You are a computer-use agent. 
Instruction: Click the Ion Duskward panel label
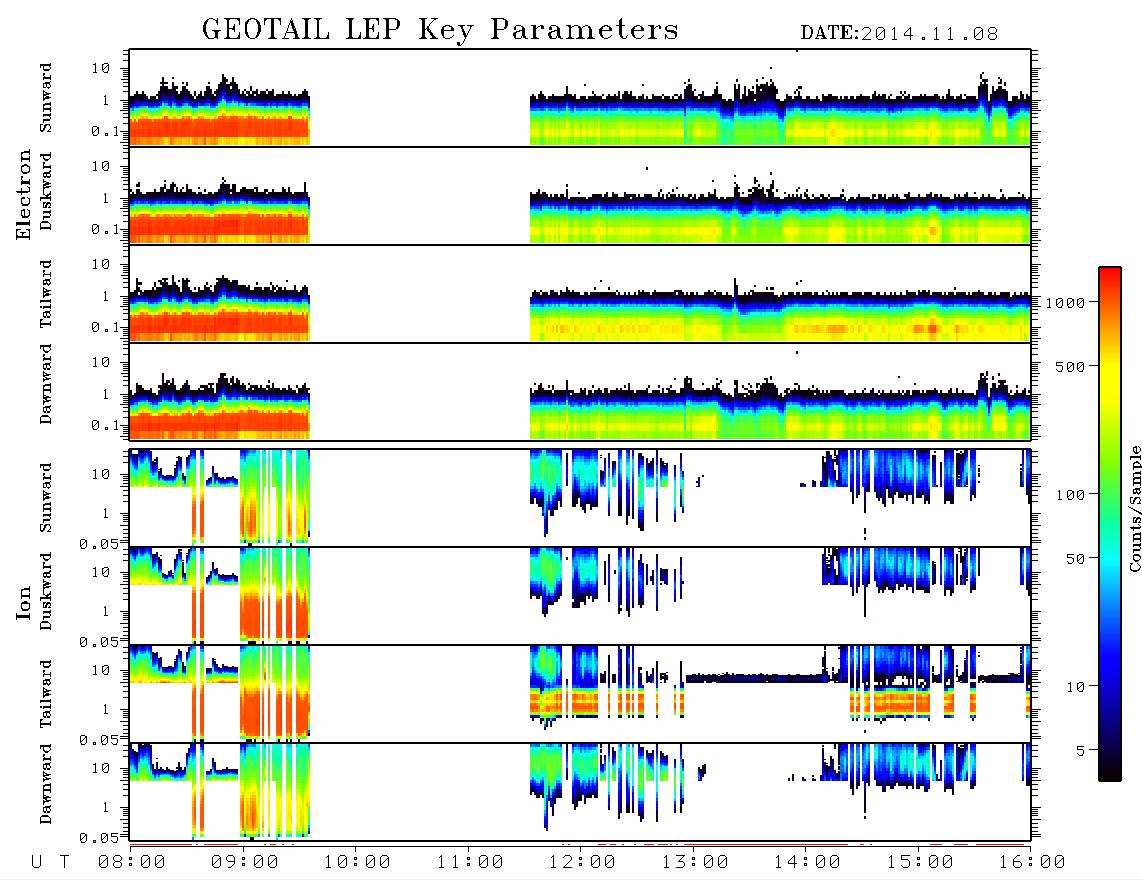46,591
